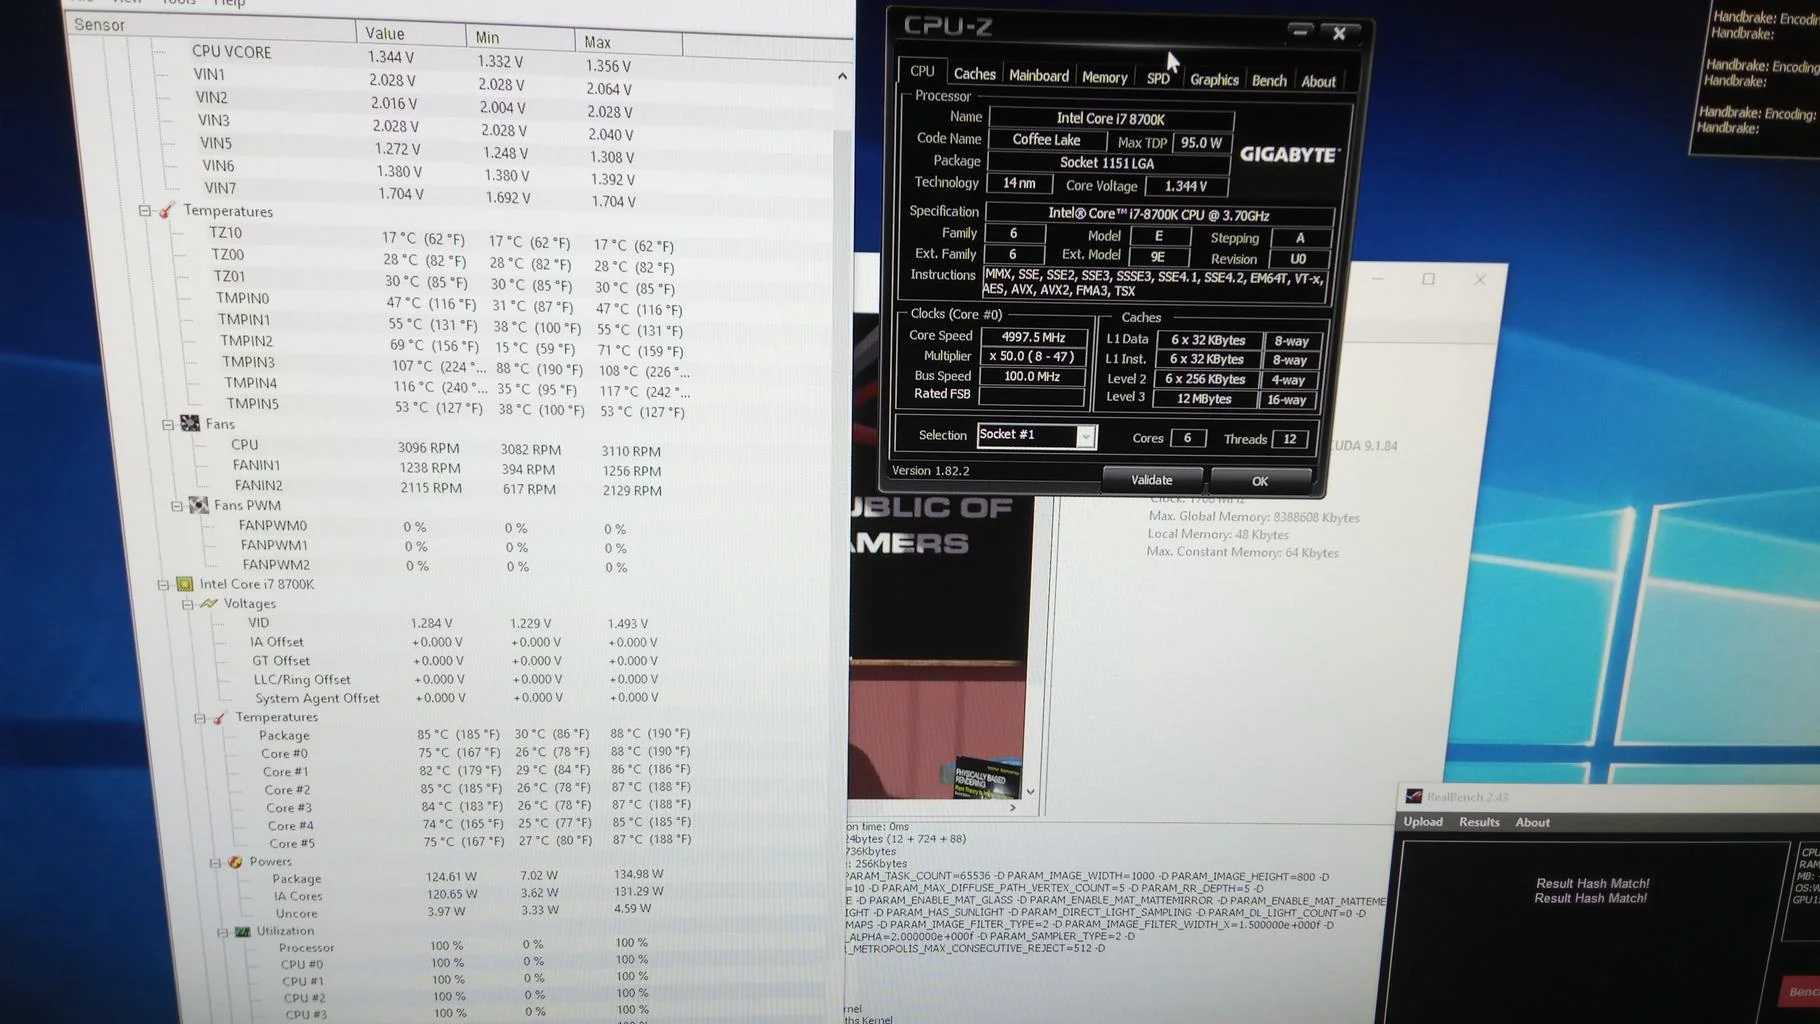Click the HWMonitor scrollbar up arrow
Viewport: 1820px width, 1024px height.
pyautogui.click(x=842, y=76)
